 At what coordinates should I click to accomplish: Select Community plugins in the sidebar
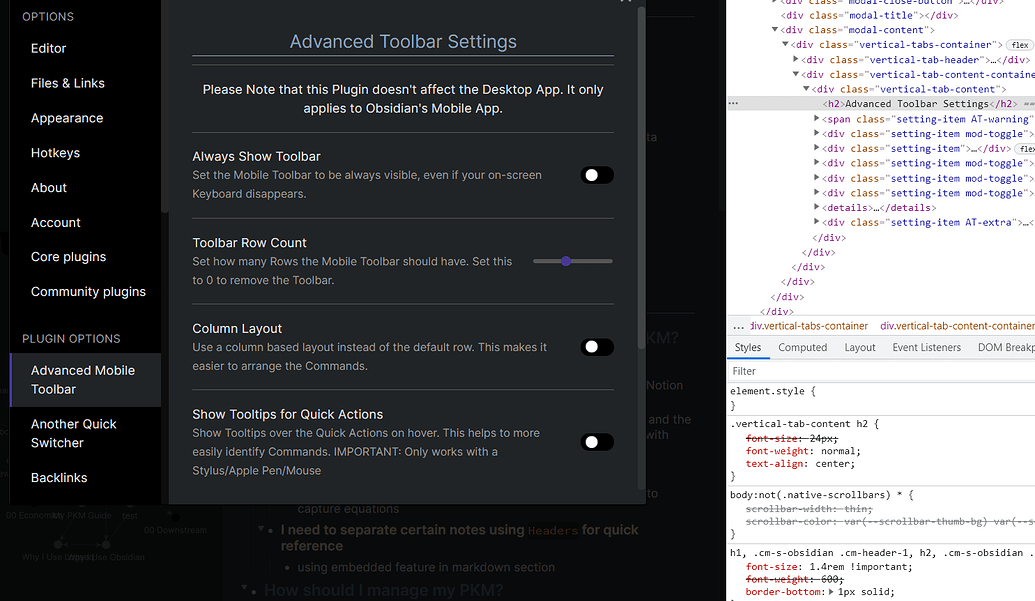pyautogui.click(x=88, y=292)
